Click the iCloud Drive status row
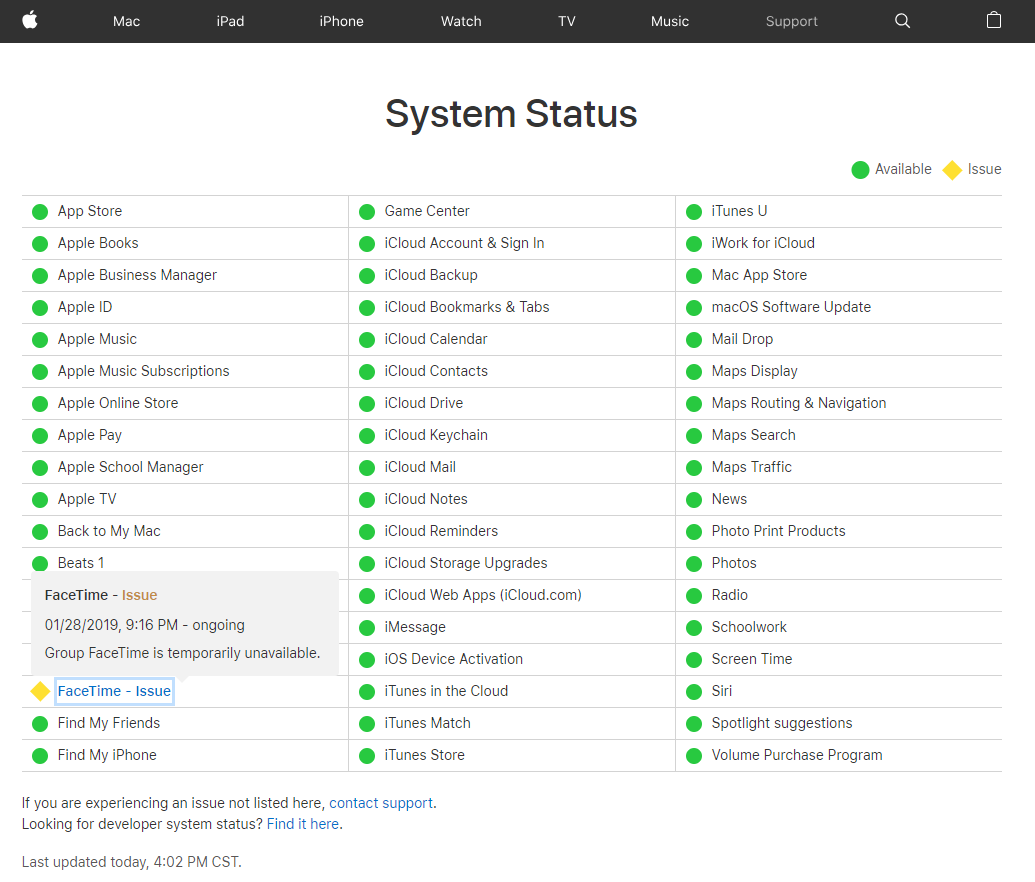1035x882 pixels. pyautogui.click(x=424, y=403)
